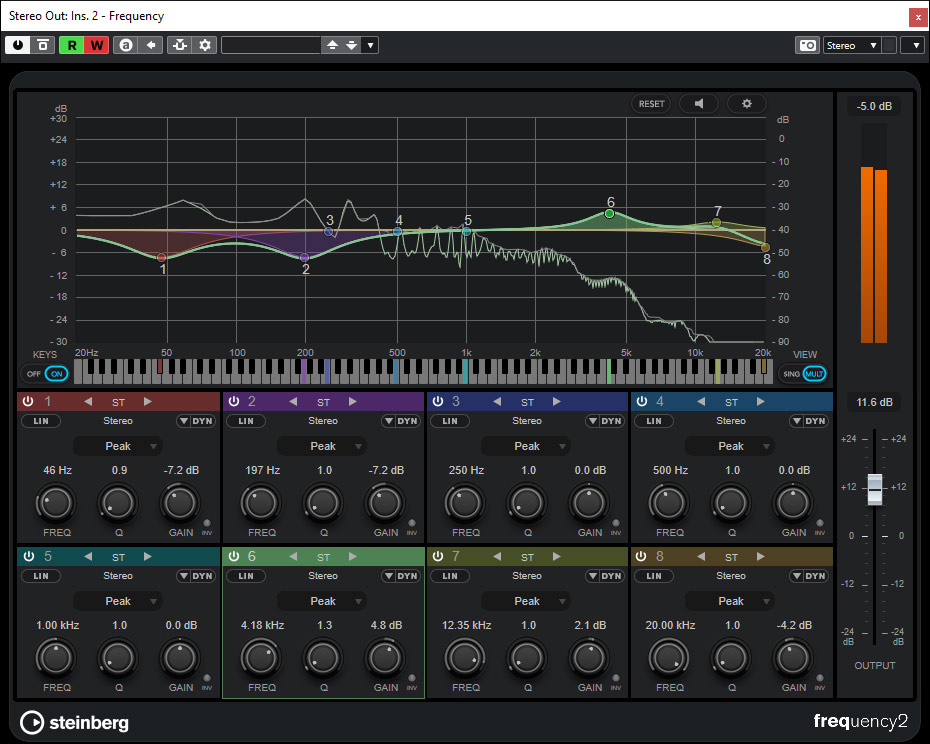930x744 pixels.
Task: Click the left arrow icon in band 1 header
Action: tap(87, 402)
